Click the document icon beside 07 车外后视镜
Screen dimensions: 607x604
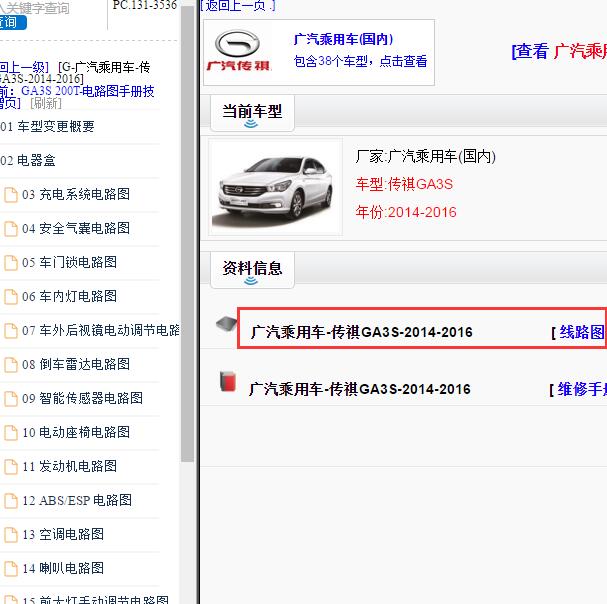10,331
